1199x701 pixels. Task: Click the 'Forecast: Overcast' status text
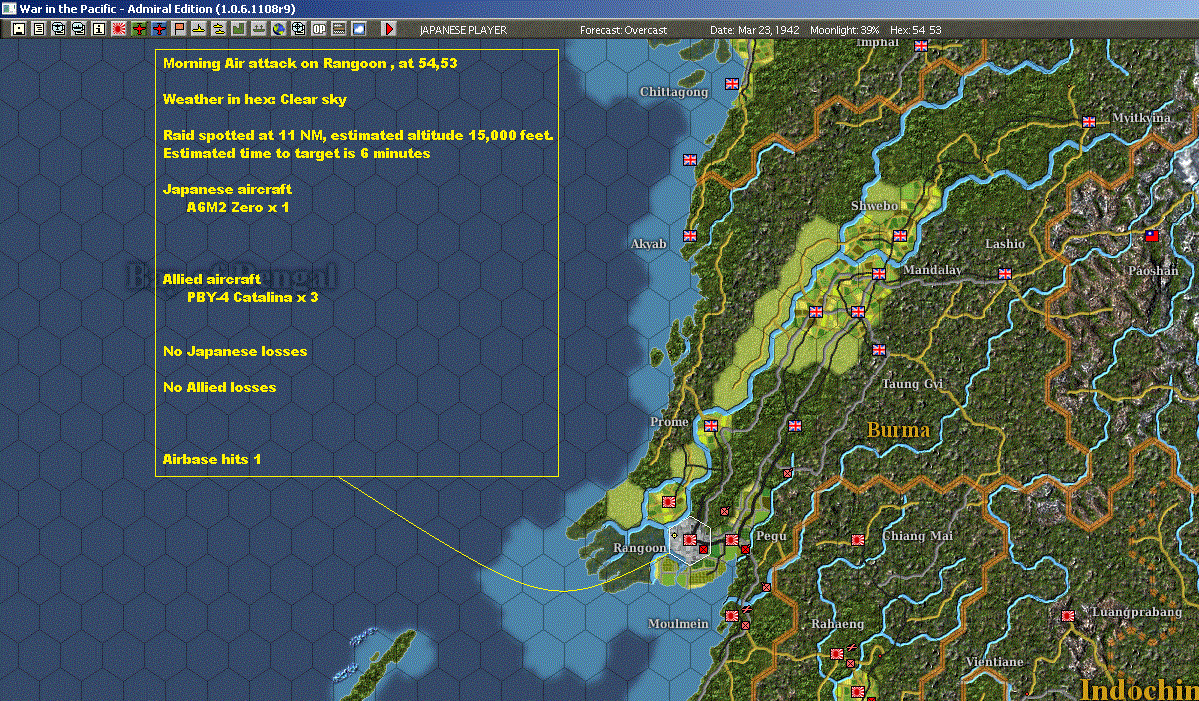coord(623,30)
